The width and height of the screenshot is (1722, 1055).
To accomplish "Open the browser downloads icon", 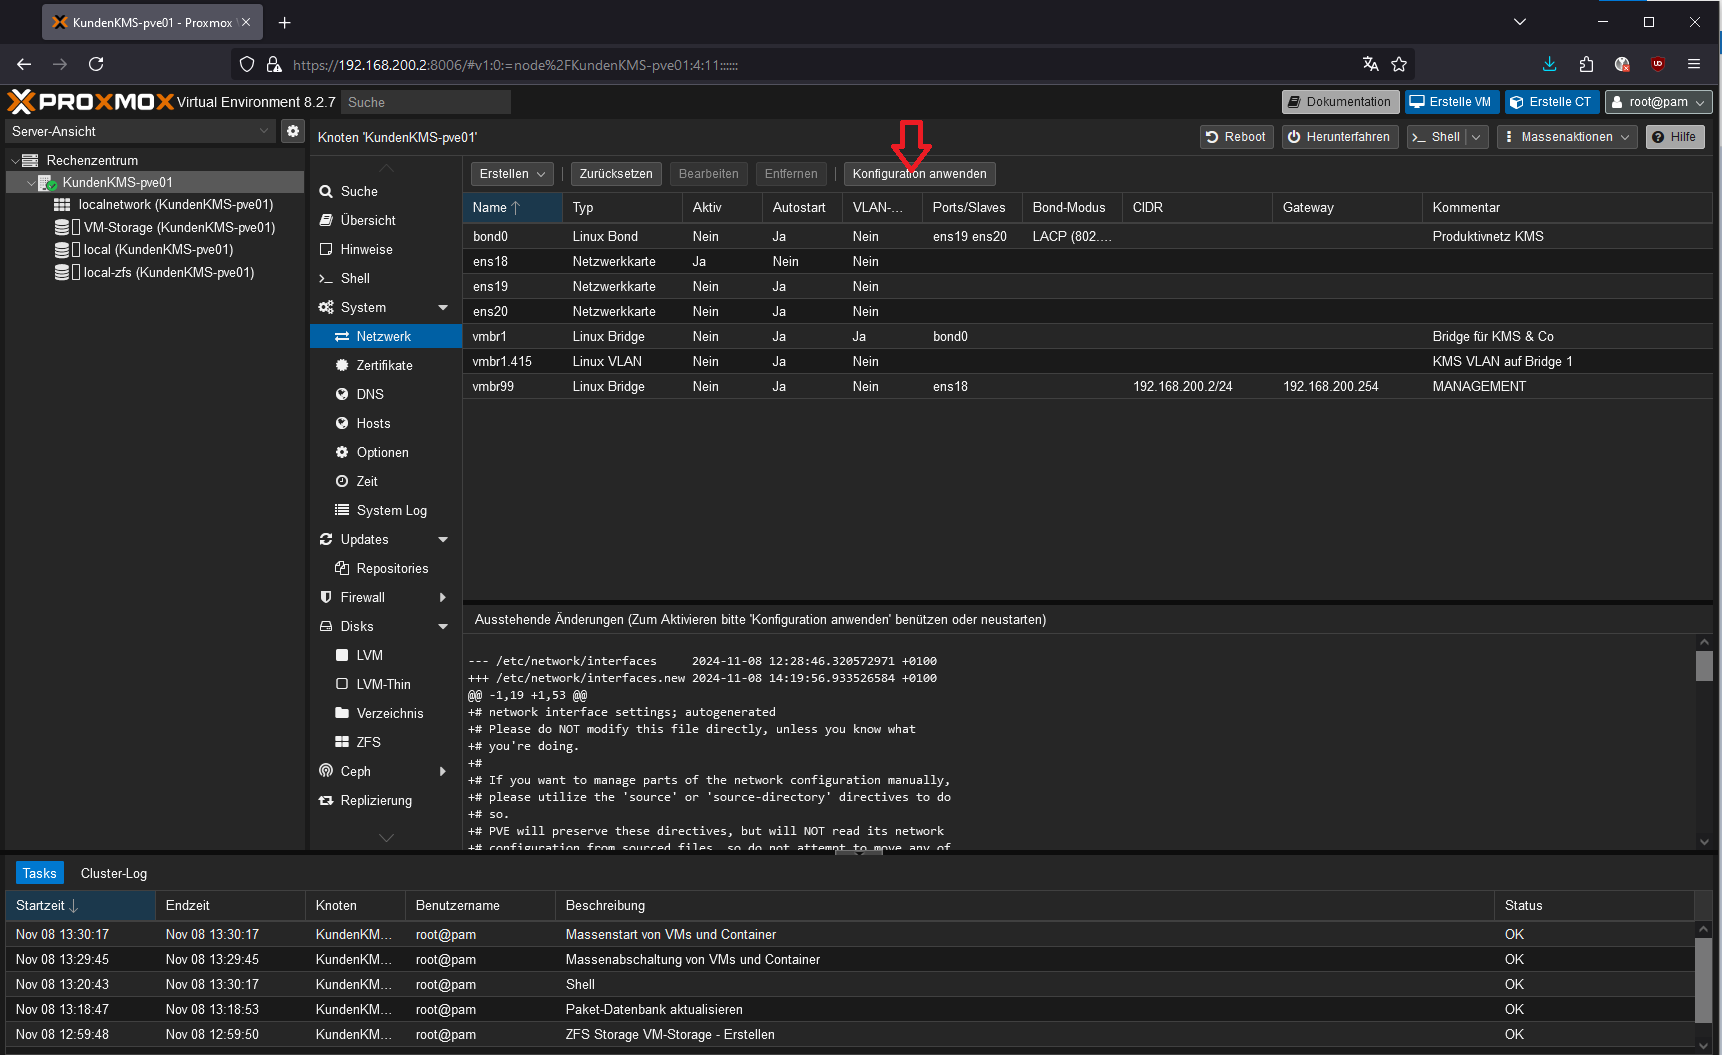I will 1549,64.
